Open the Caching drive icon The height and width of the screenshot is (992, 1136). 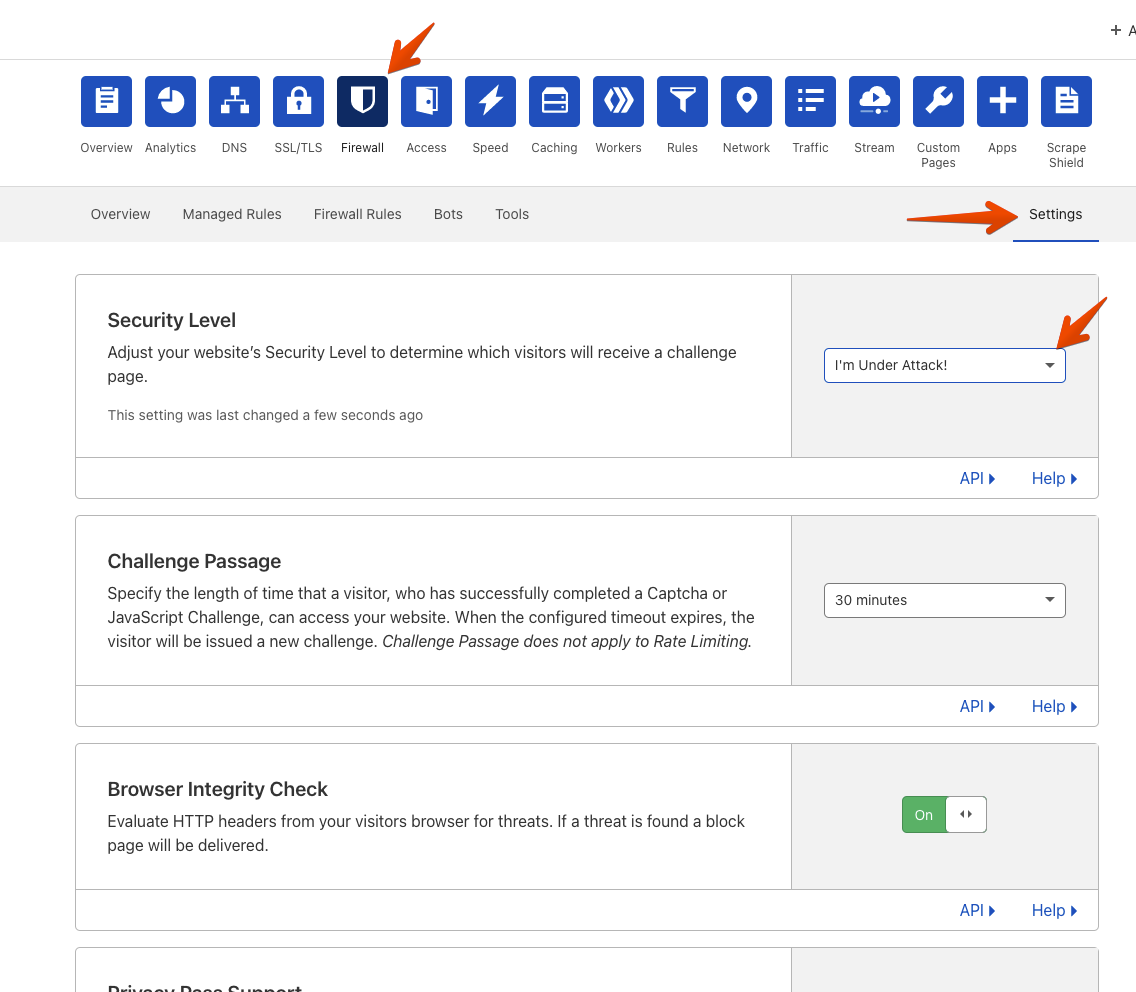(554, 101)
